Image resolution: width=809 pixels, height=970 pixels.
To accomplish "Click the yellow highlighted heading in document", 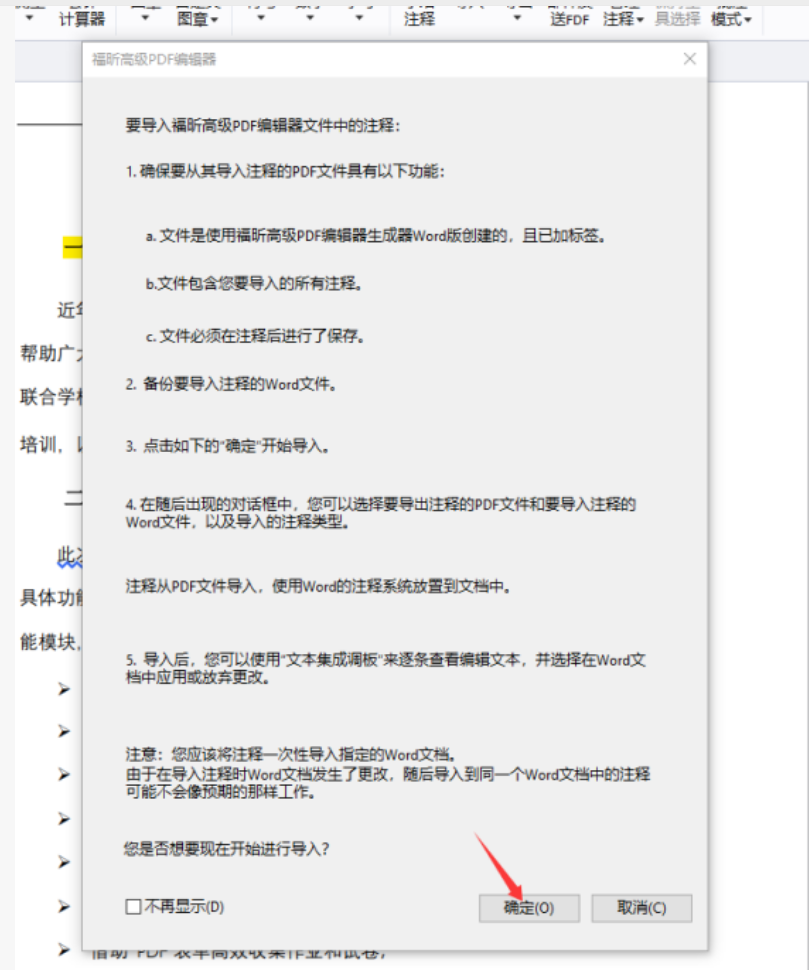I will coord(72,248).
